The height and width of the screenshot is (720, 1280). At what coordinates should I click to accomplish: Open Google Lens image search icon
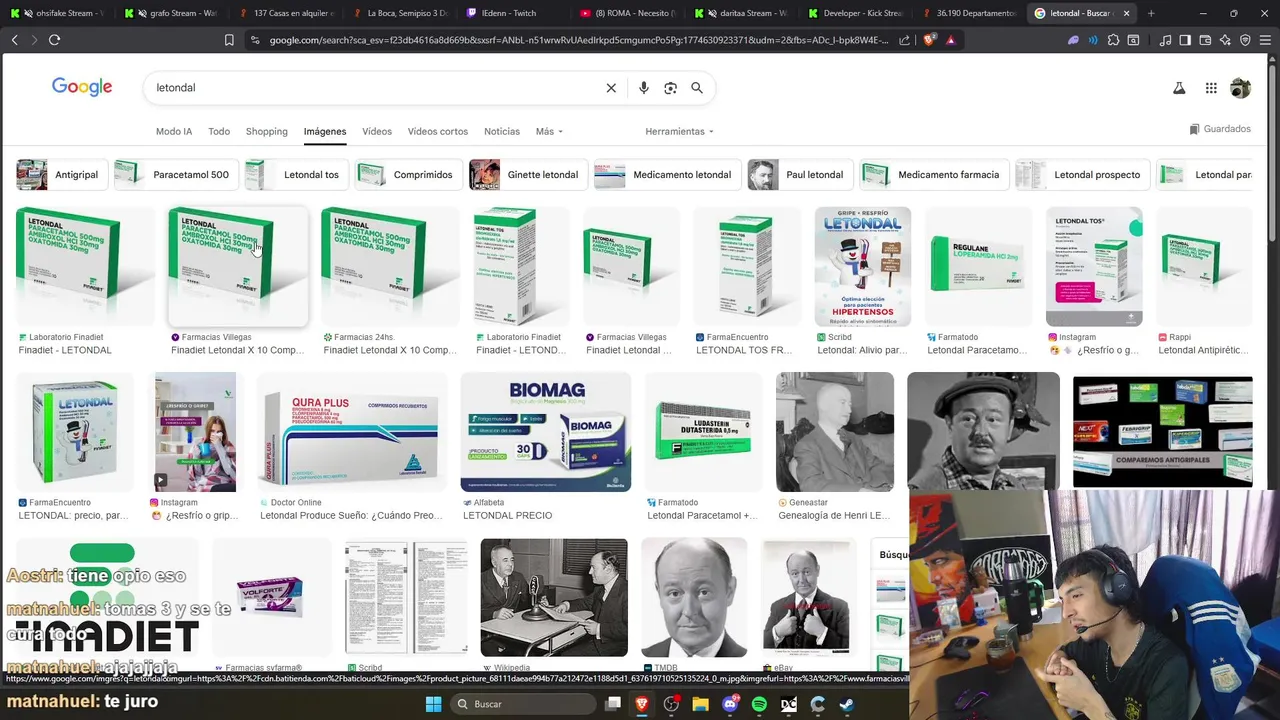pos(671,88)
